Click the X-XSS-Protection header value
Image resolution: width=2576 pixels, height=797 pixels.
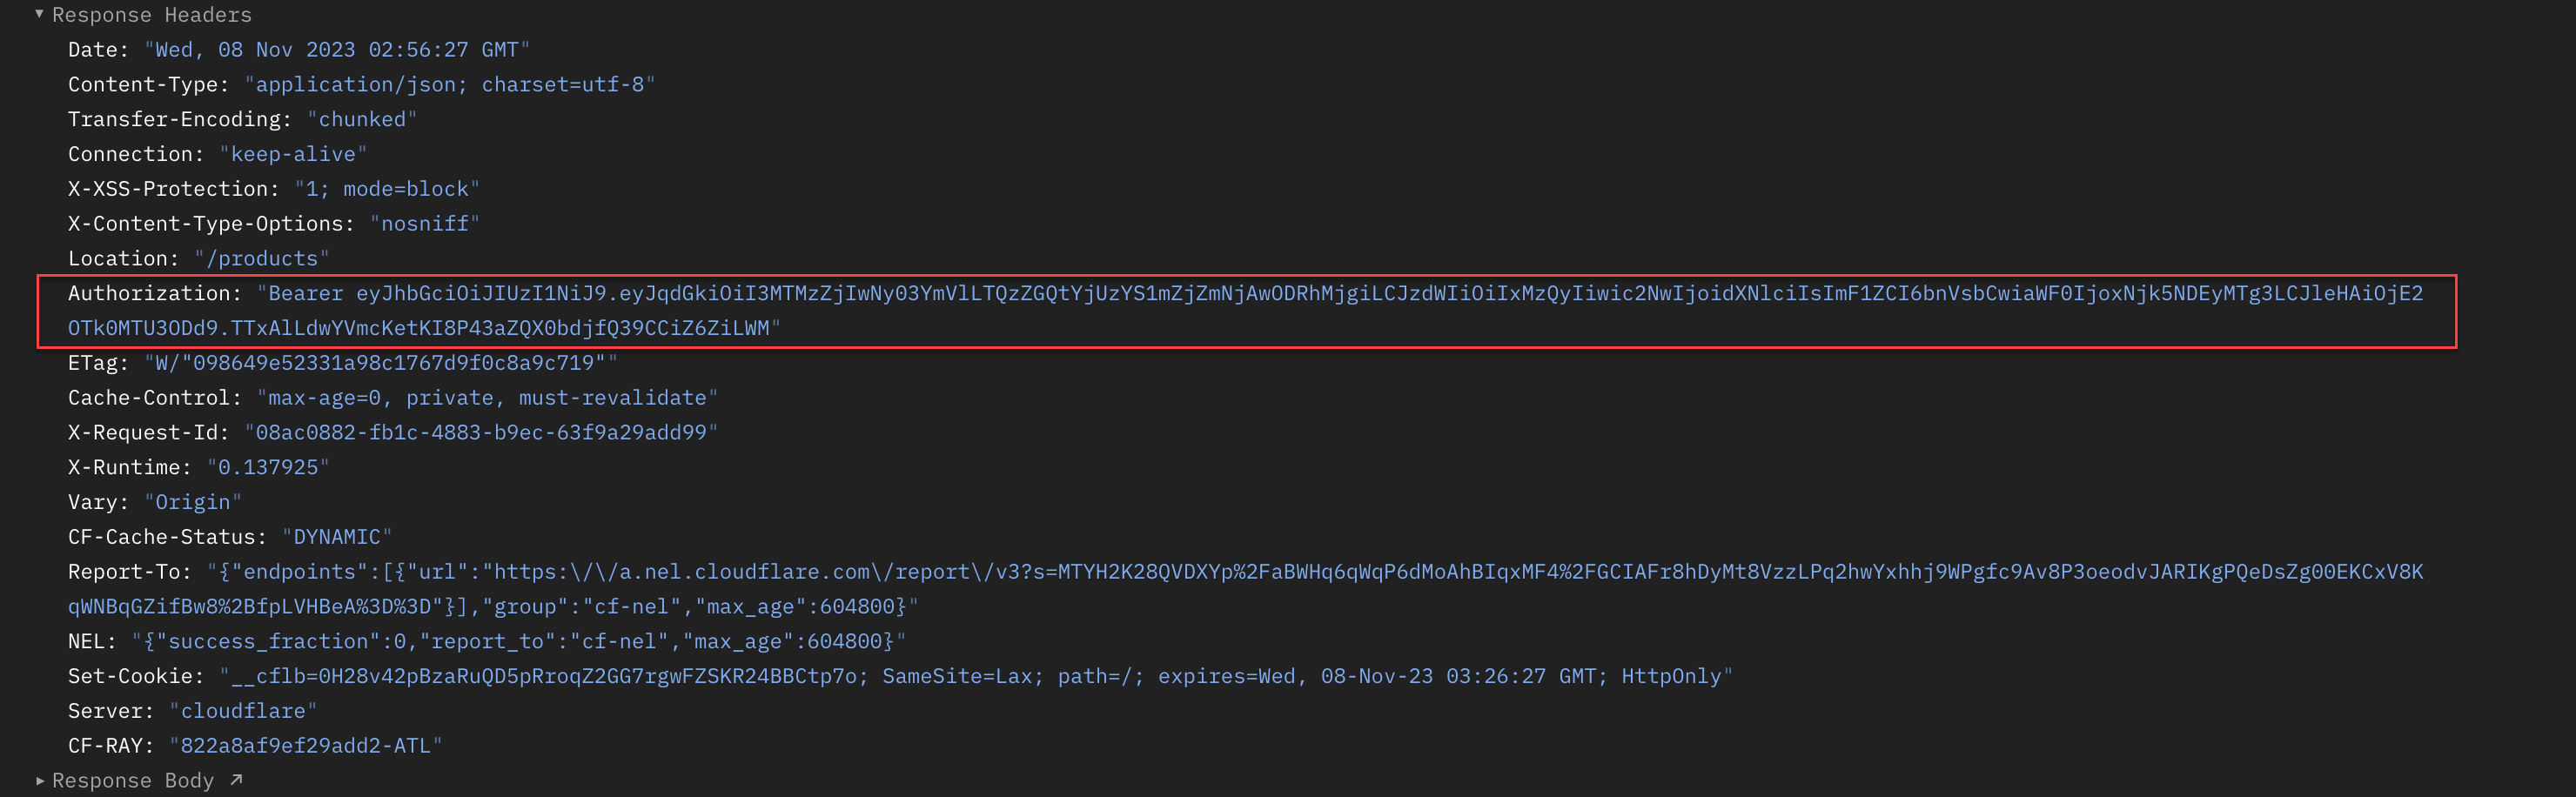[x=387, y=189]
